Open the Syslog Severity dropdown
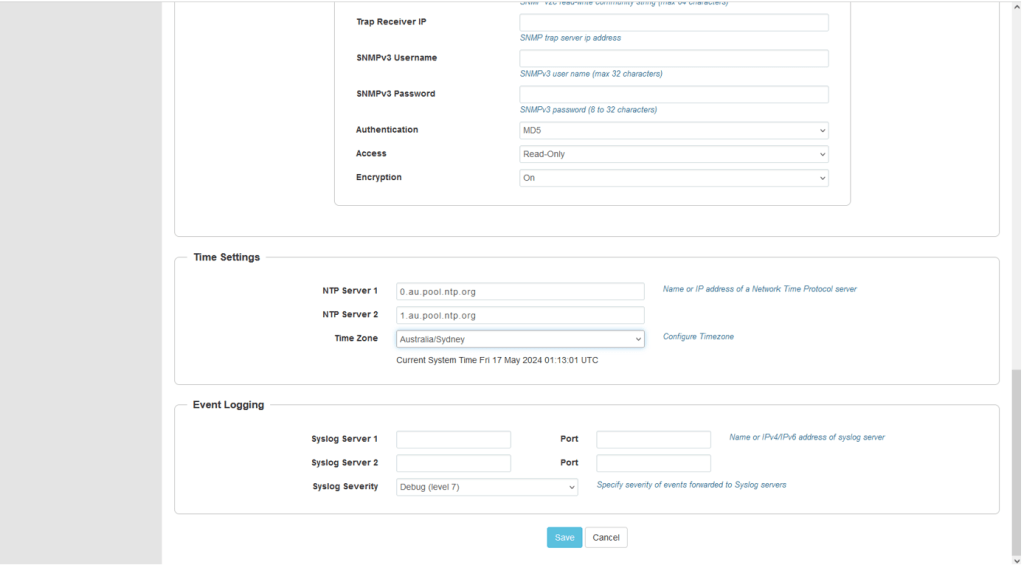 (x=487, y=487)
